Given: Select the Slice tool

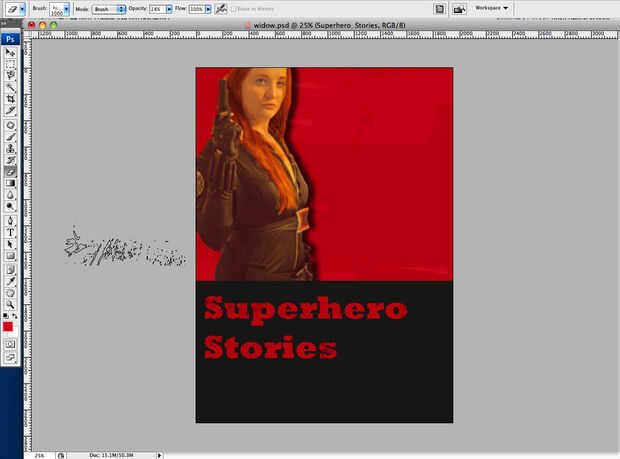Looking at the screenshot, I should (10, 110).
